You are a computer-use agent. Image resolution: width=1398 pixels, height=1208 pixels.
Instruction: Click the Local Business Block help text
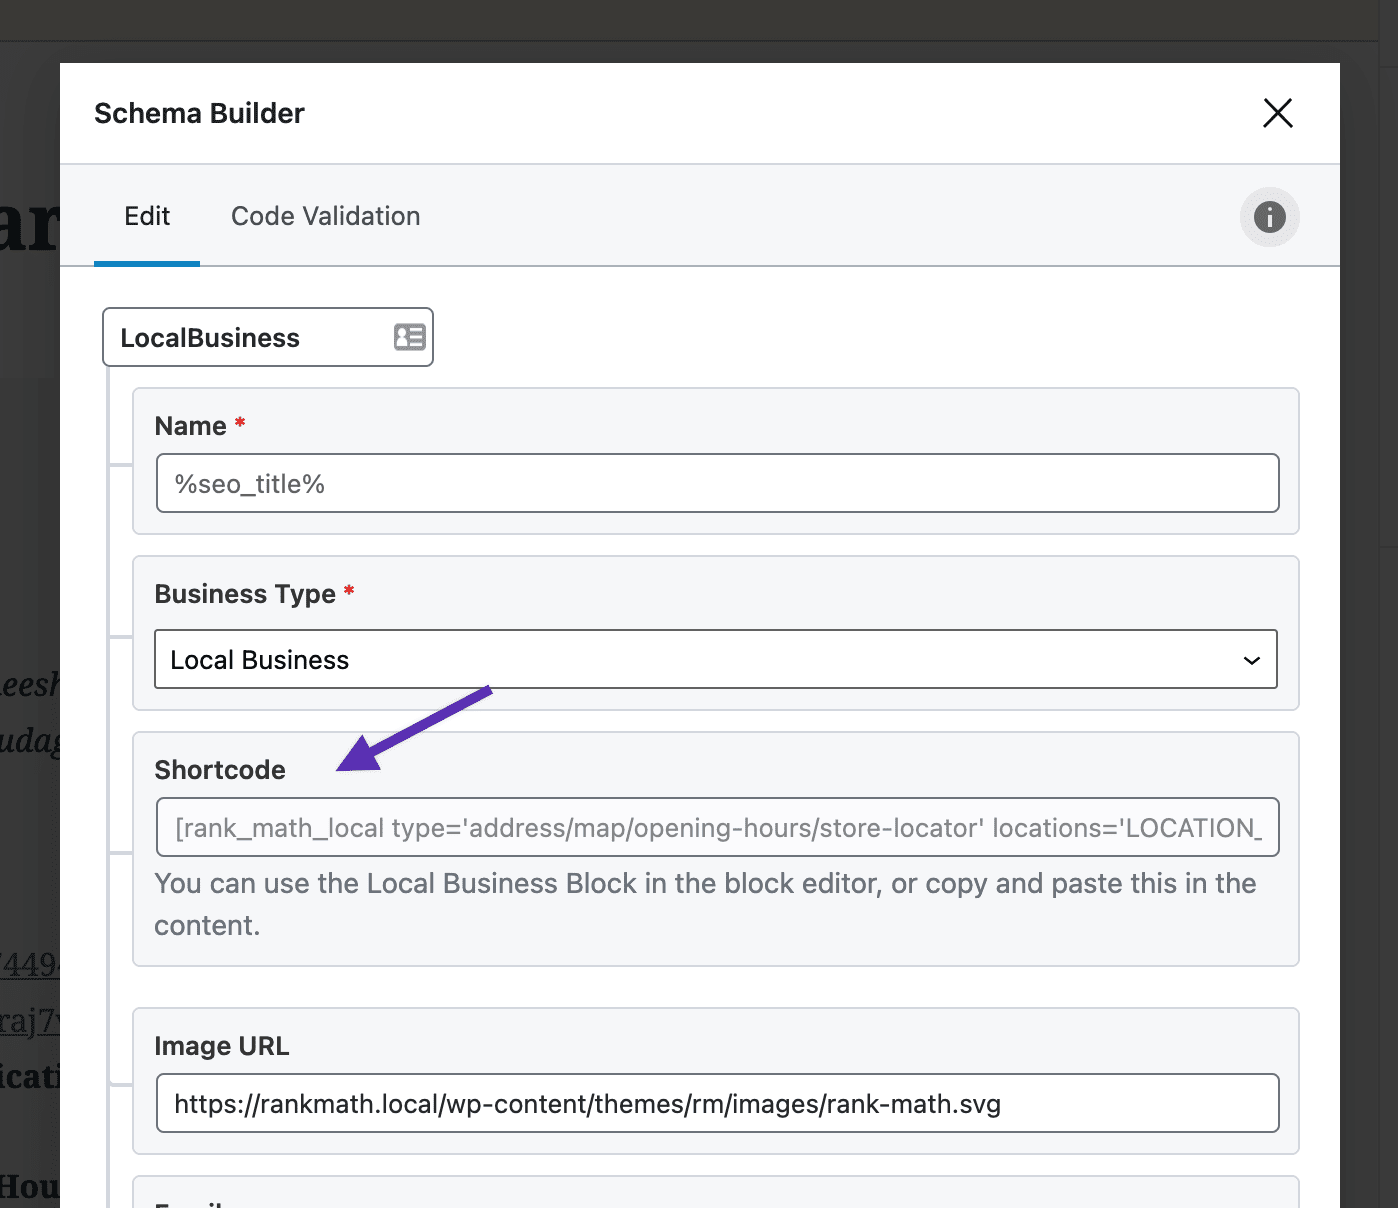pos(705,904)
